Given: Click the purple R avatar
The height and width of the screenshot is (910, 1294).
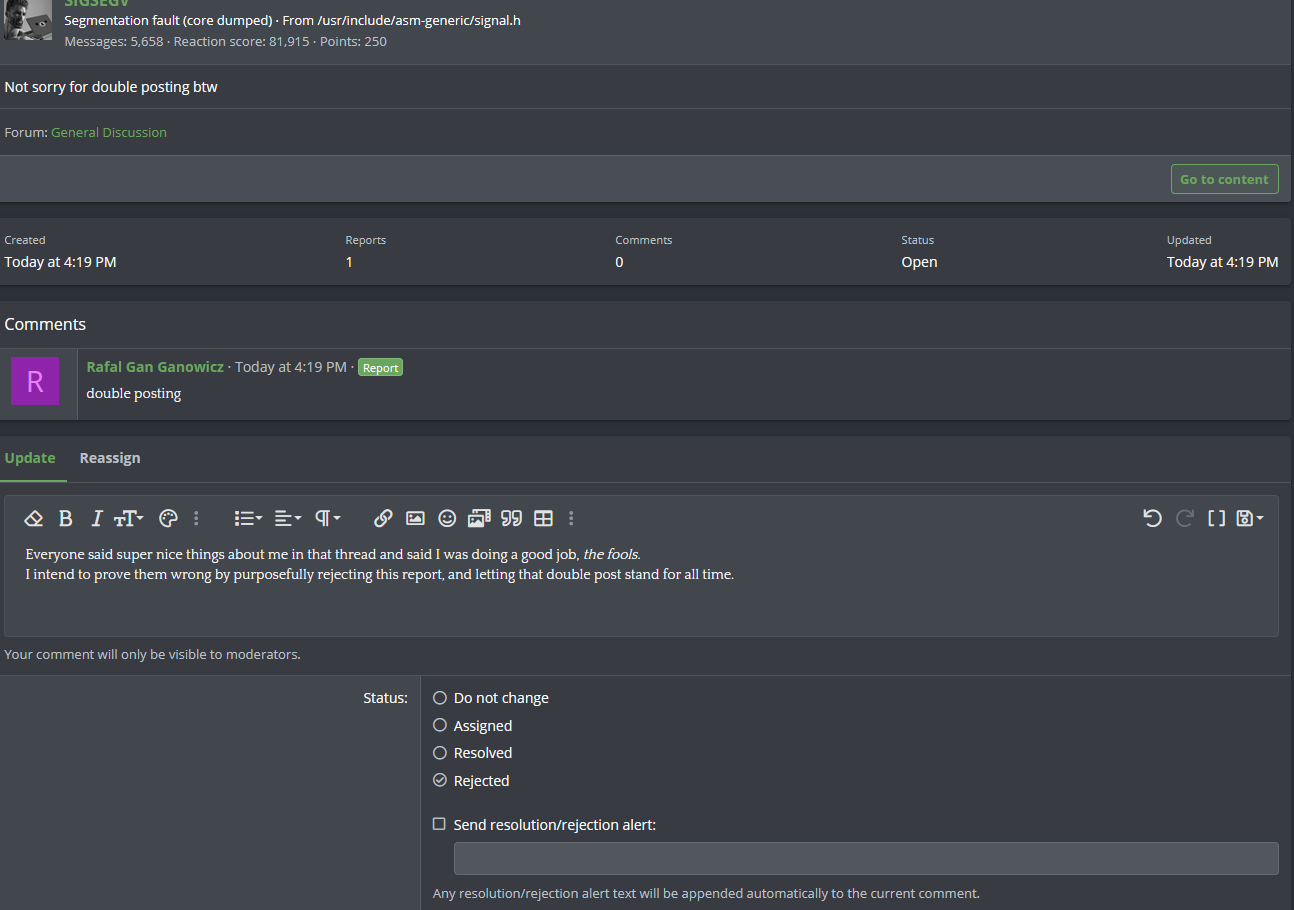Looking at the screenshot, I should click(35, 381).
